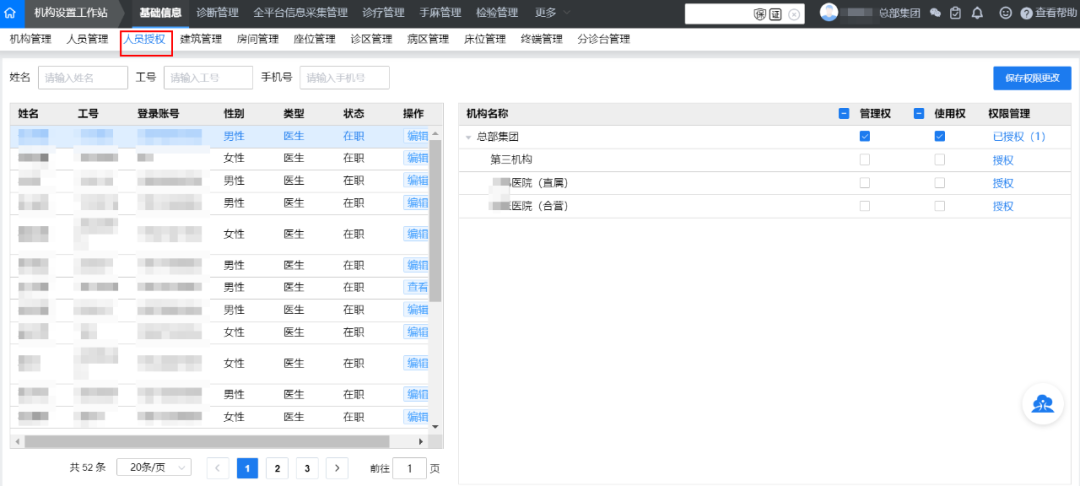
Task: Click the user avatar in header
Action: point(829,12)
